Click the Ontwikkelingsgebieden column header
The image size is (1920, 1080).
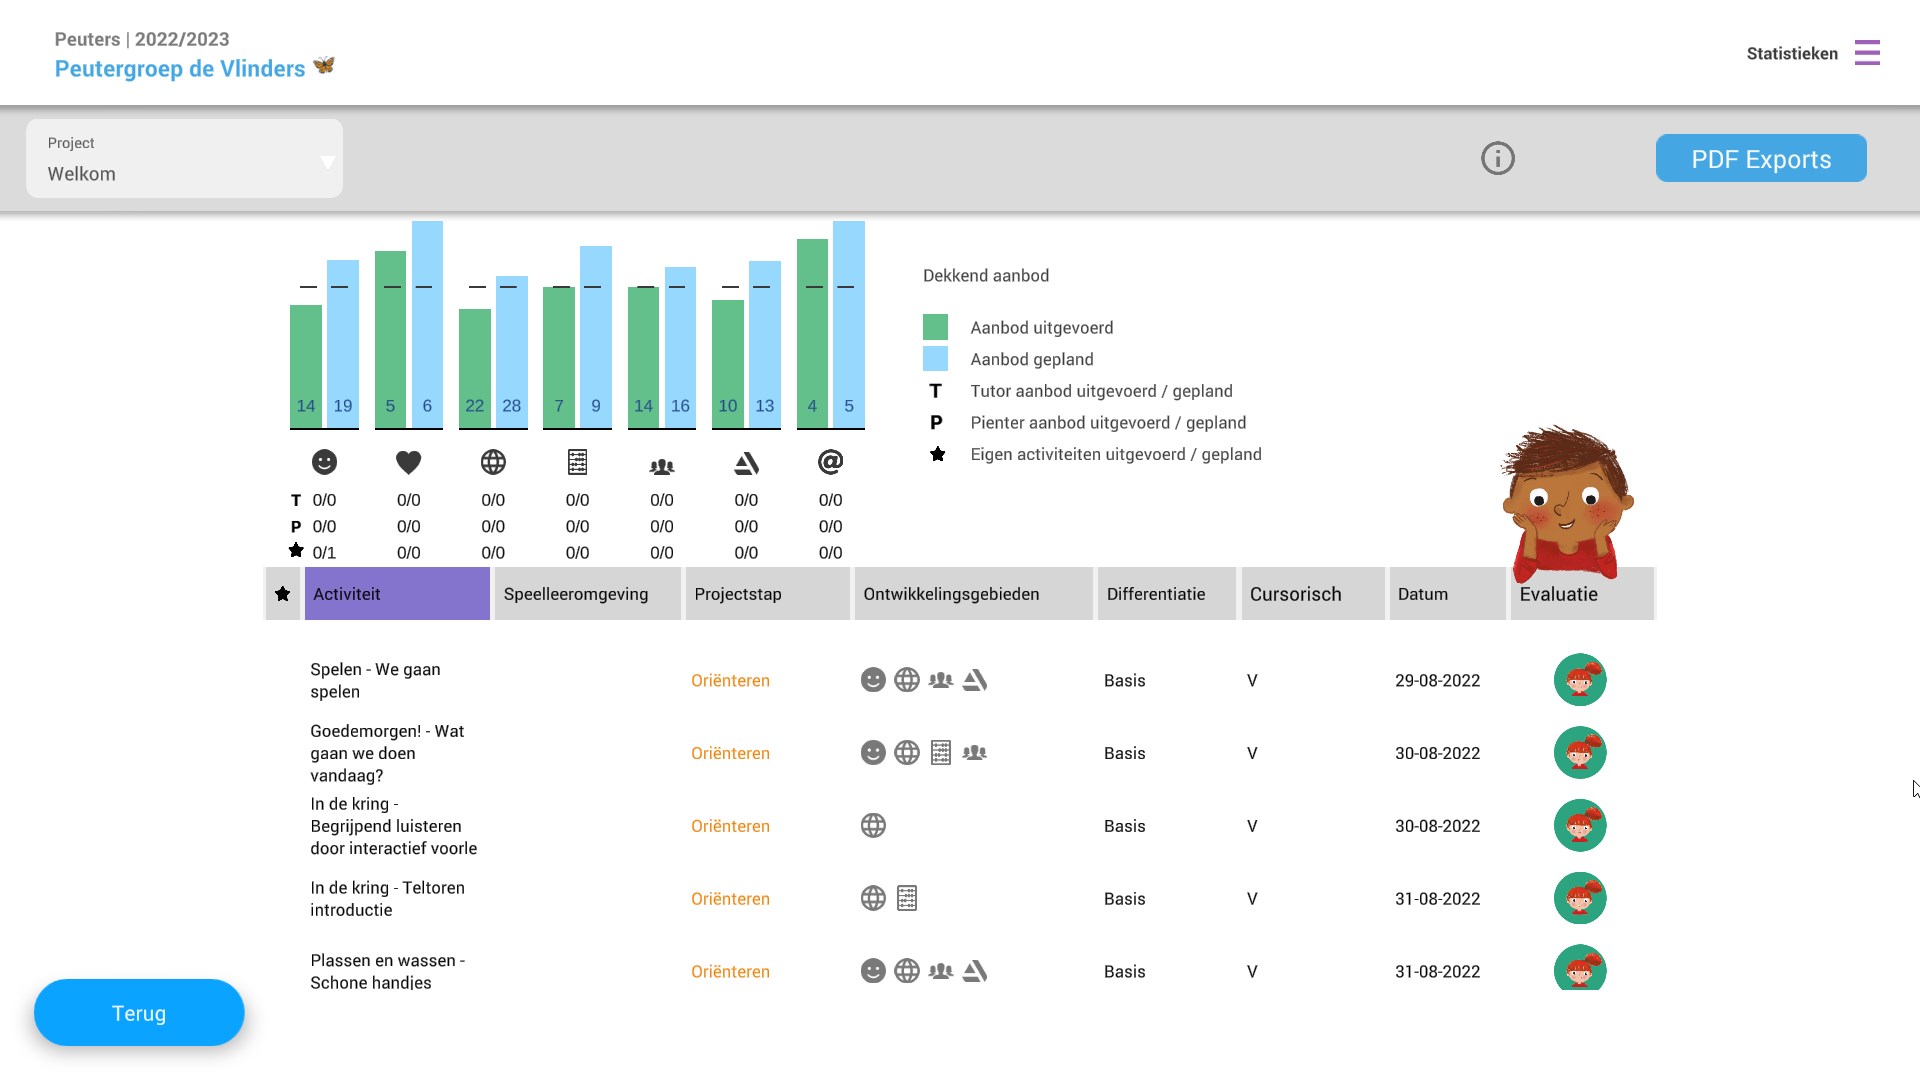coord(971,594)
